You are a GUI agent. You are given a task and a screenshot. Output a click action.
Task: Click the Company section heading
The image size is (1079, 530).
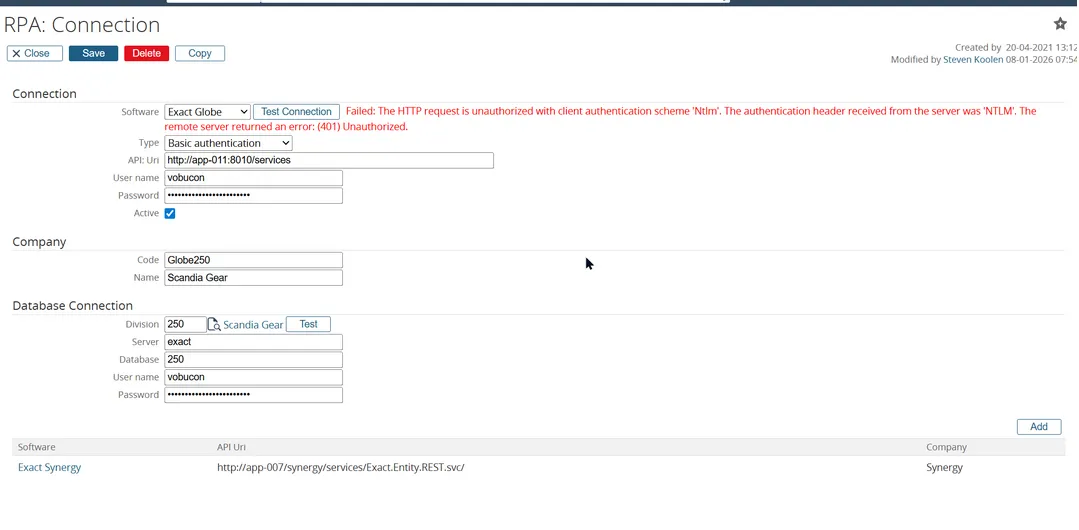[x=39, y=242]
